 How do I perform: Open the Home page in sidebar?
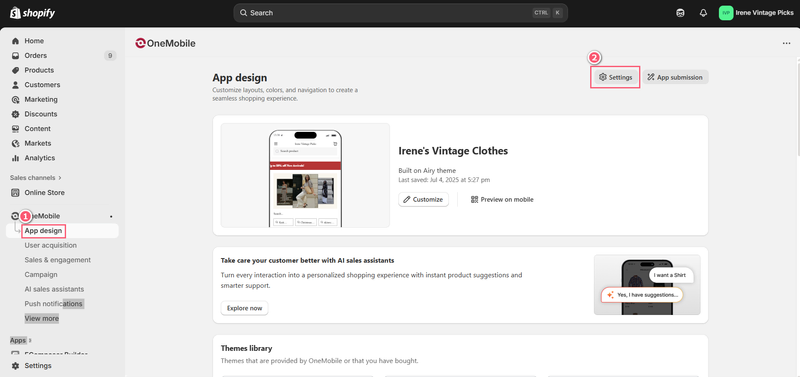click(34, 41)
